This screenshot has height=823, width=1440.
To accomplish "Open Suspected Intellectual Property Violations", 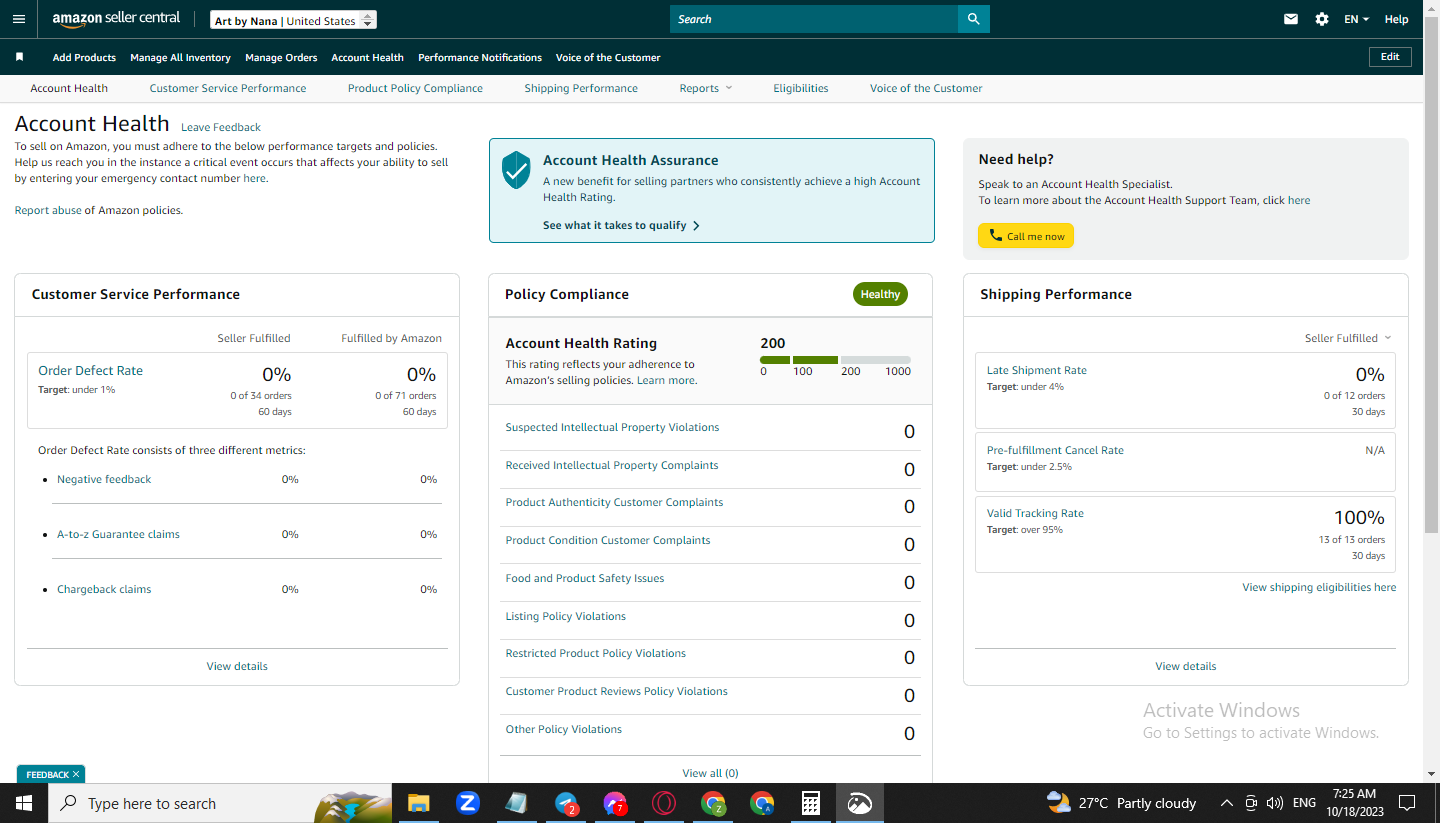I will [612, 427].
